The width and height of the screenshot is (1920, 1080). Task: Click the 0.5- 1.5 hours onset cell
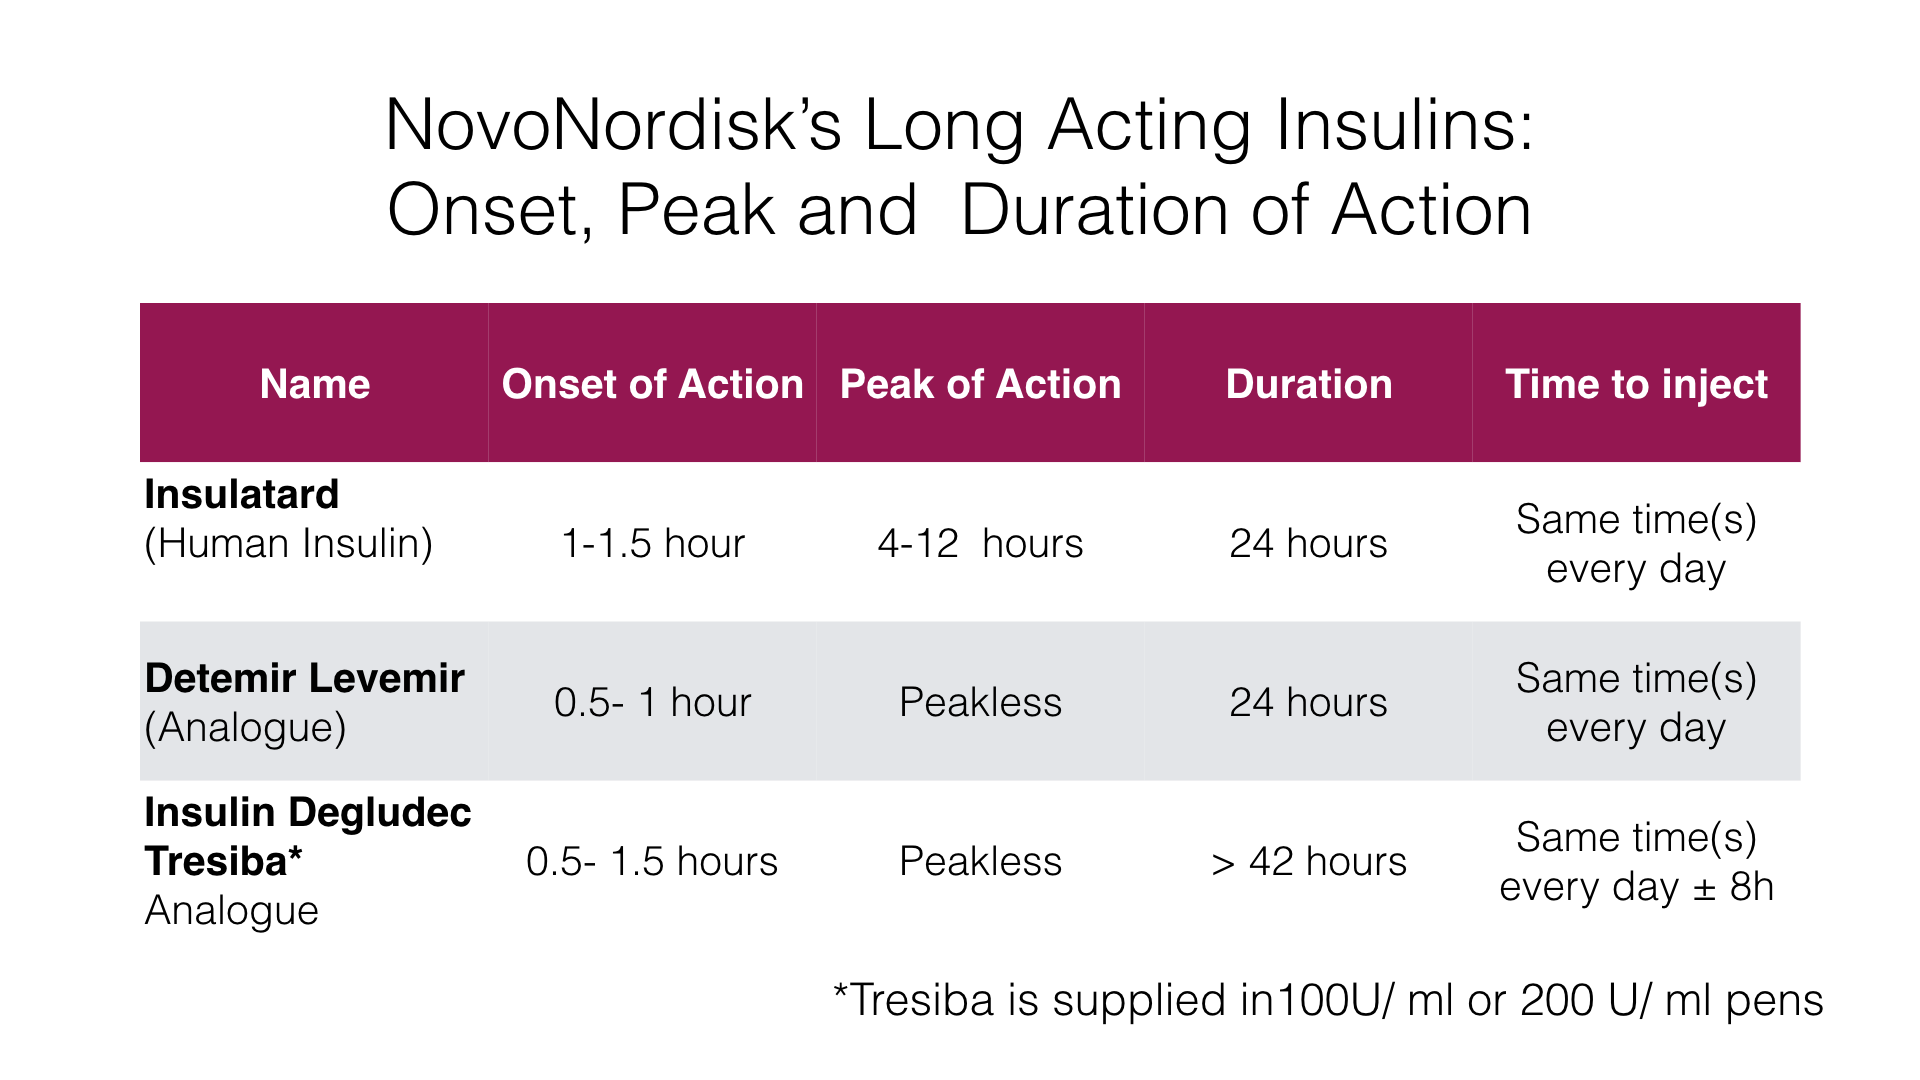pos(652,861)
